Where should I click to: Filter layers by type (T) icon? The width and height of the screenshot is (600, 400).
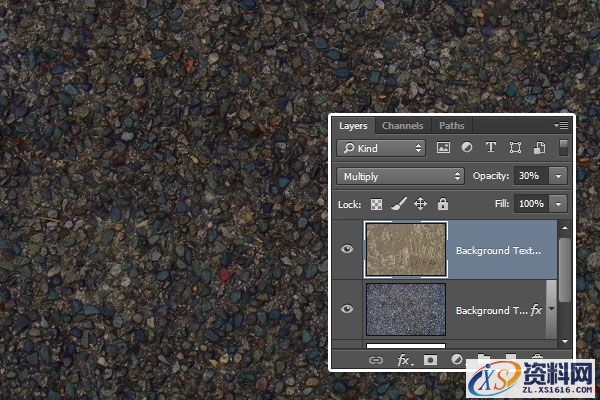pyautogui.click(x=491, y=148)
